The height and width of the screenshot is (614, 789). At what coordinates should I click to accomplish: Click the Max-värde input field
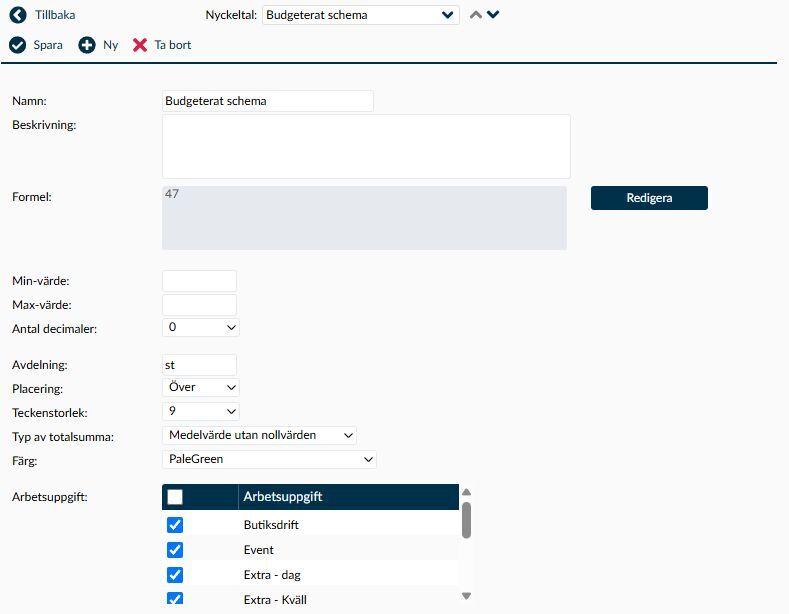pos(199,305)
